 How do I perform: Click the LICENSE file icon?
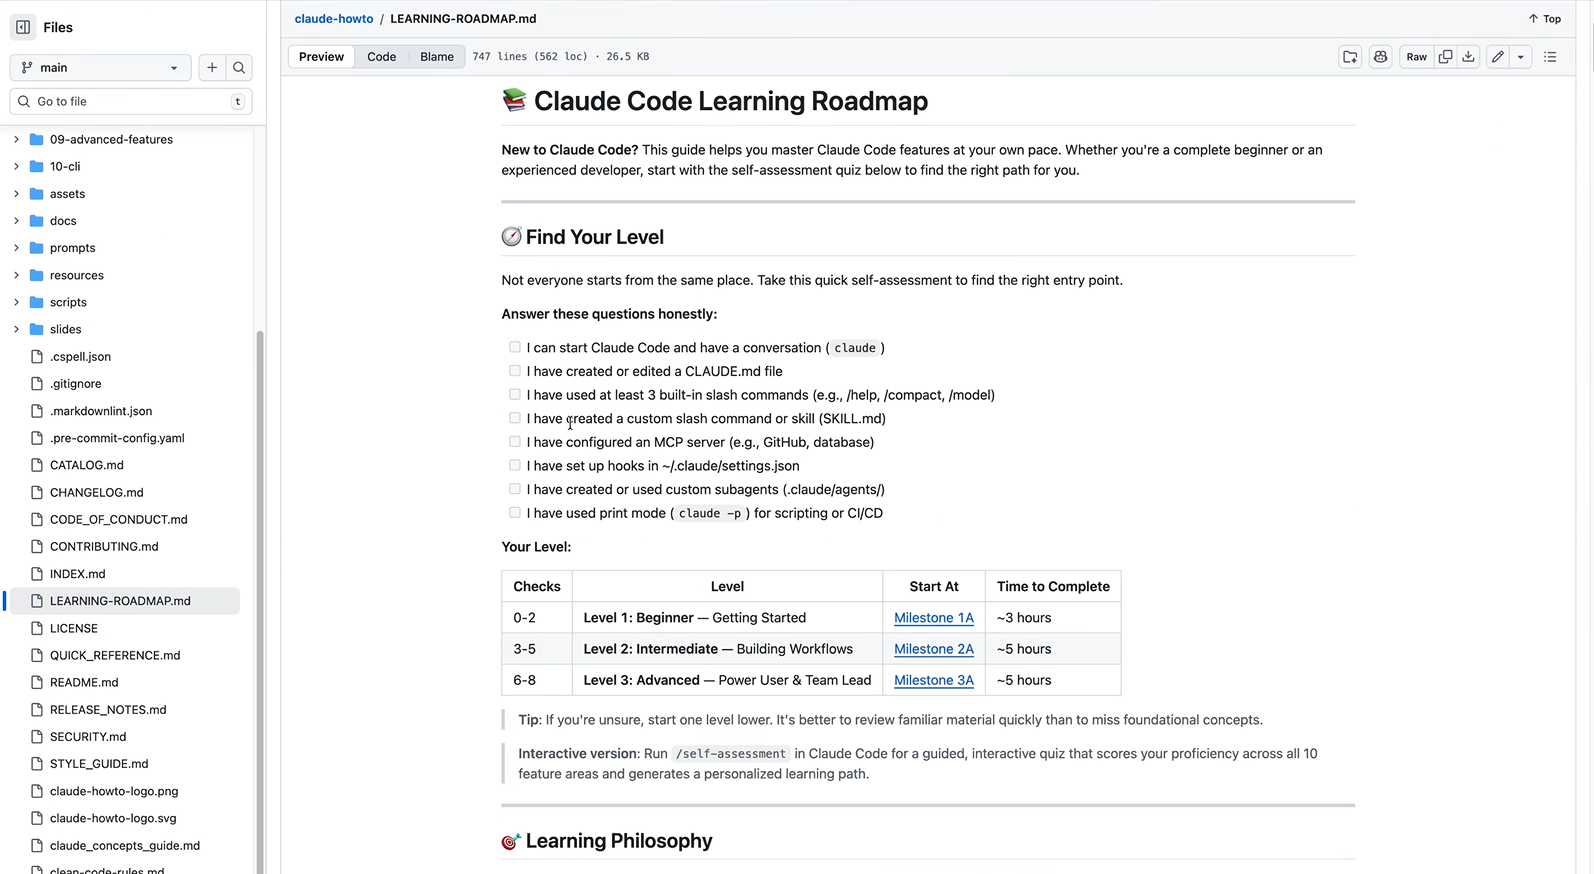pos(37,628)
